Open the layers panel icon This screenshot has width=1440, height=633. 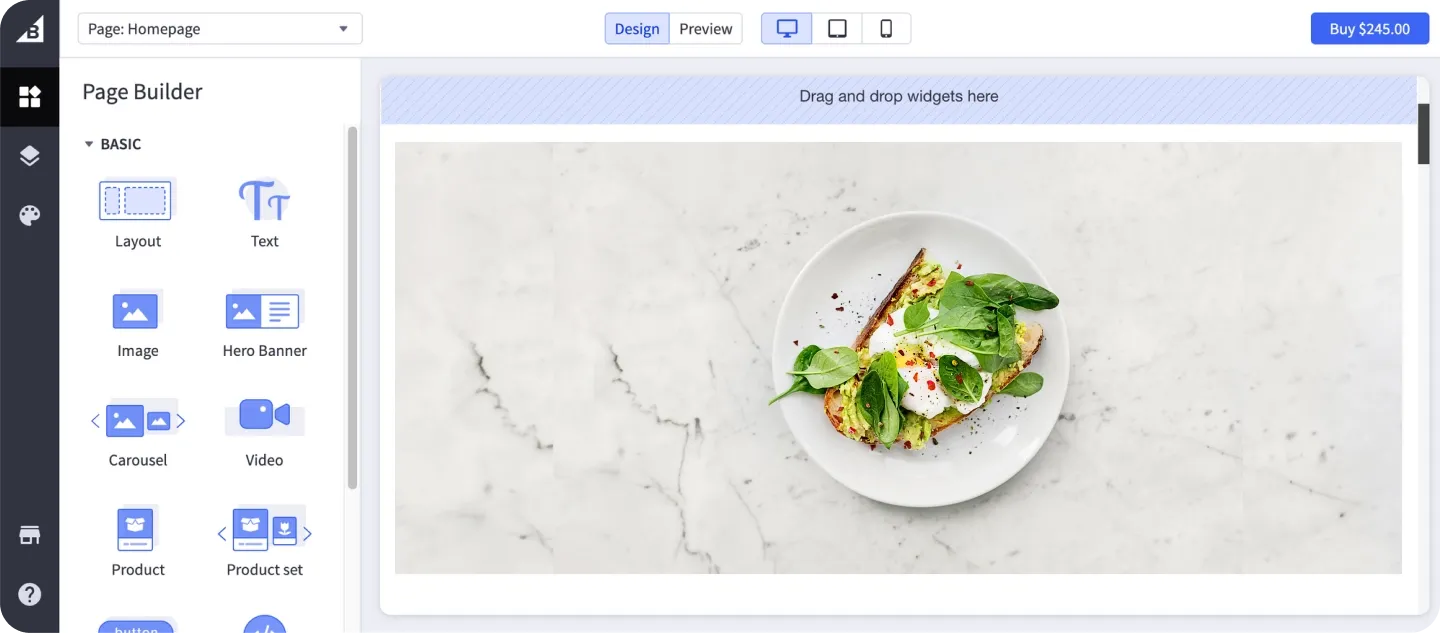(29, 156)
